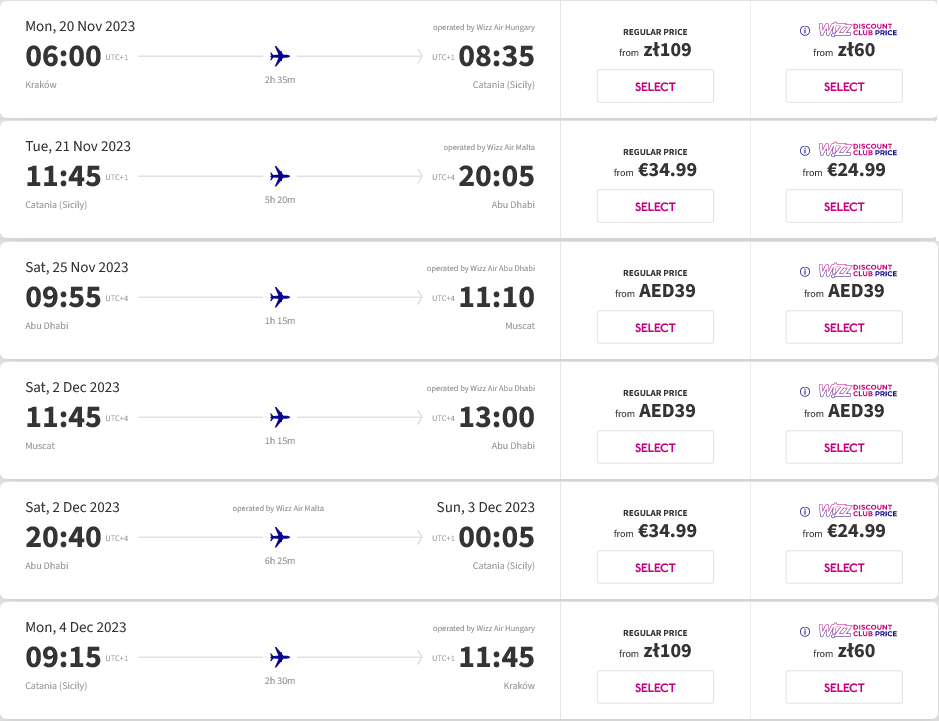Click info icon for Kraków–Catania 06:00 discount price
The width and height of the screenshot is (939, 721).
pyautogui.click(x=805, y=31)
